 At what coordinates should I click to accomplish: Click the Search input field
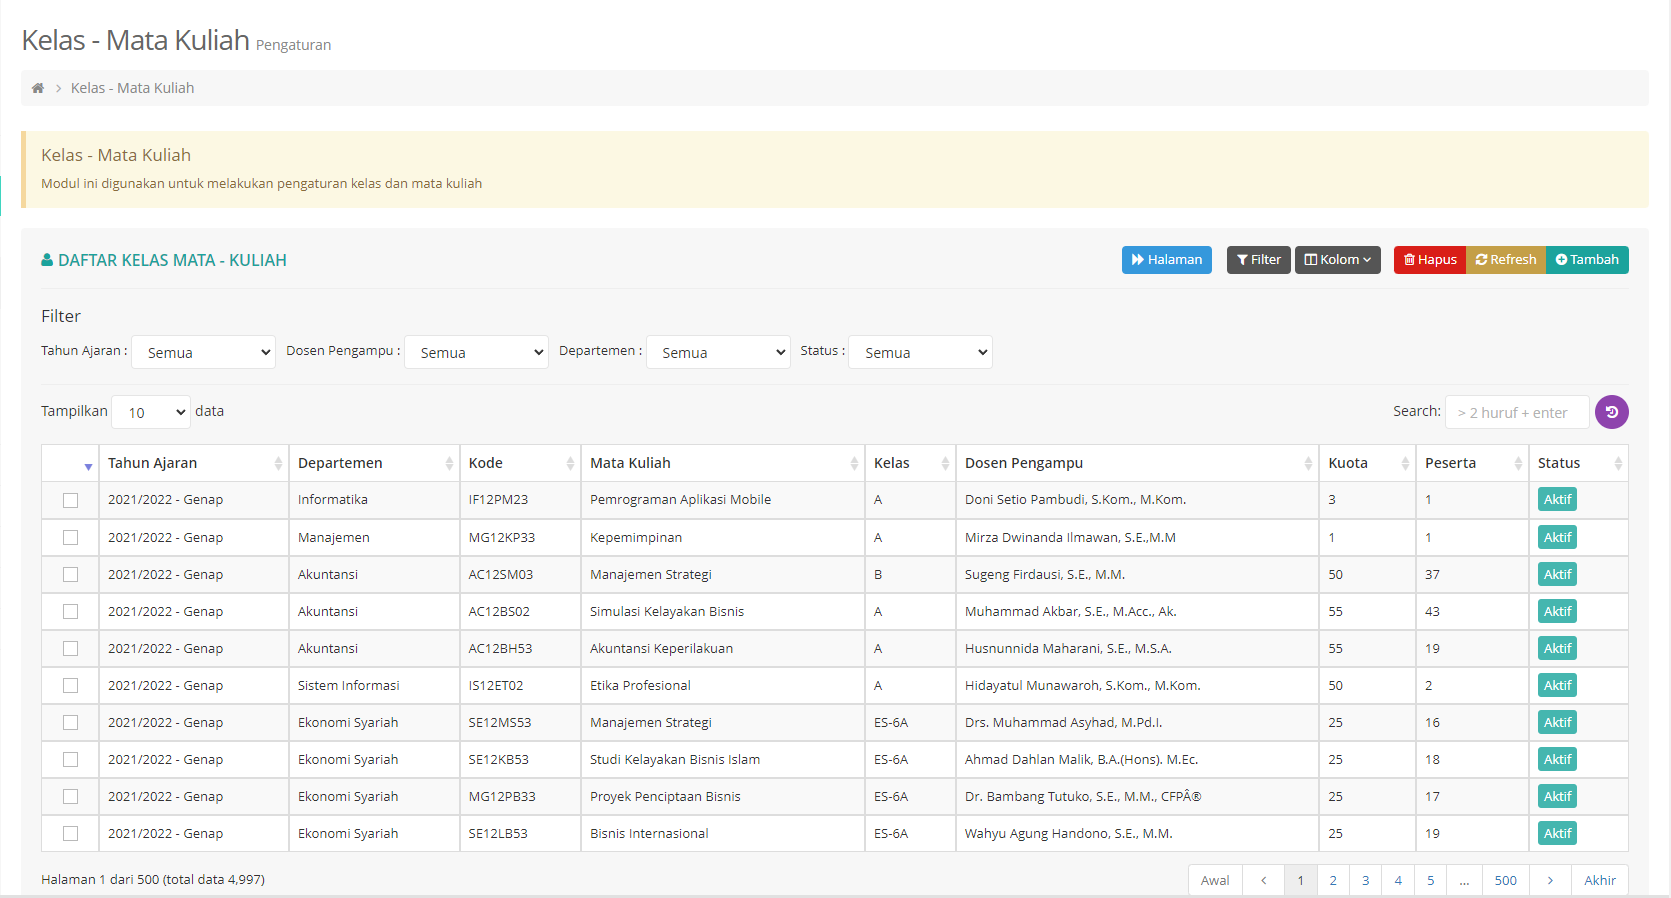coord(1517,412)
